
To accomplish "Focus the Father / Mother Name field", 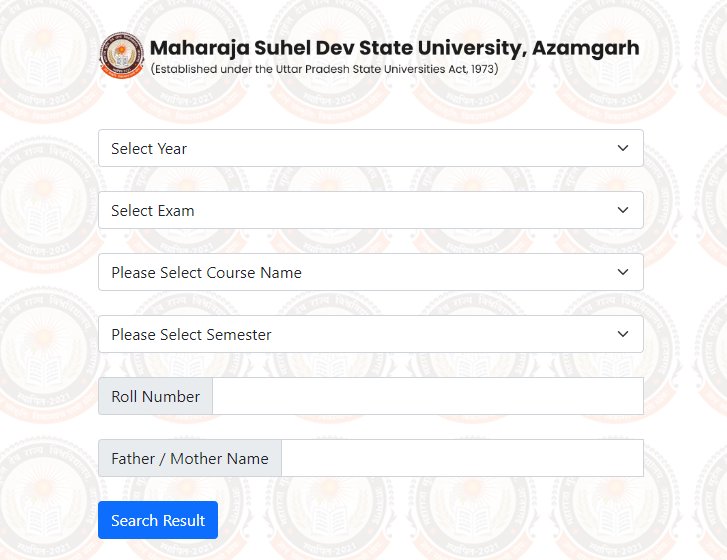I will tap(461, 458).
